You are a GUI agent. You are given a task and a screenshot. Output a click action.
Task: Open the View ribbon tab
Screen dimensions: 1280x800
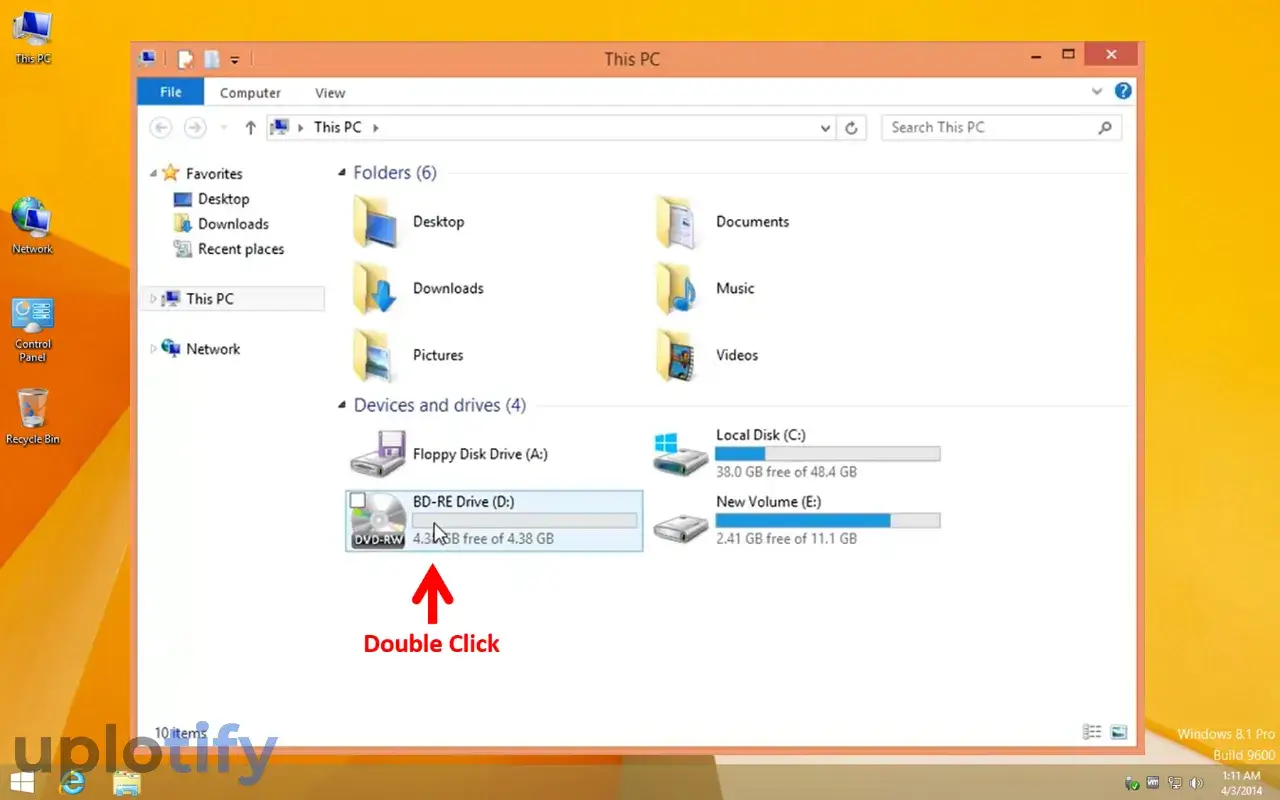pos(330,93)
